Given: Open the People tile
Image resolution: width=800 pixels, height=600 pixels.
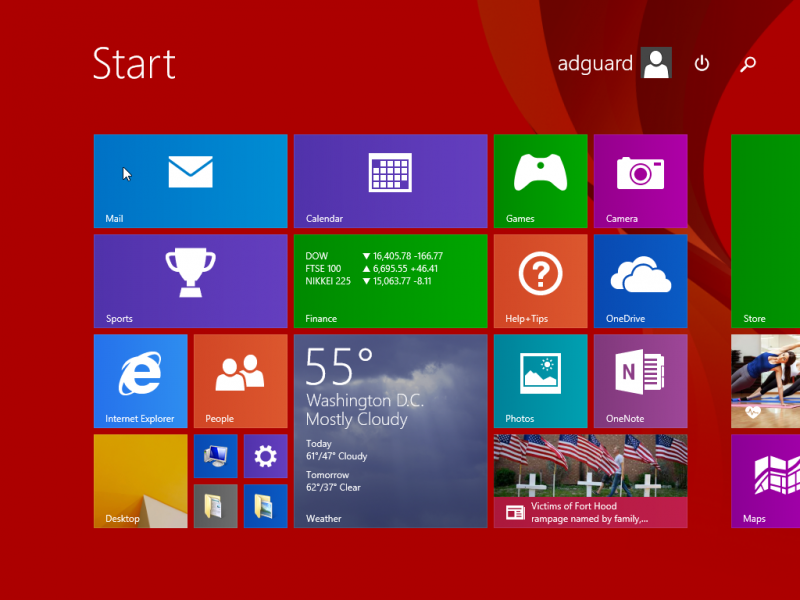Looking at the screenshot, I should pos(240,381).
